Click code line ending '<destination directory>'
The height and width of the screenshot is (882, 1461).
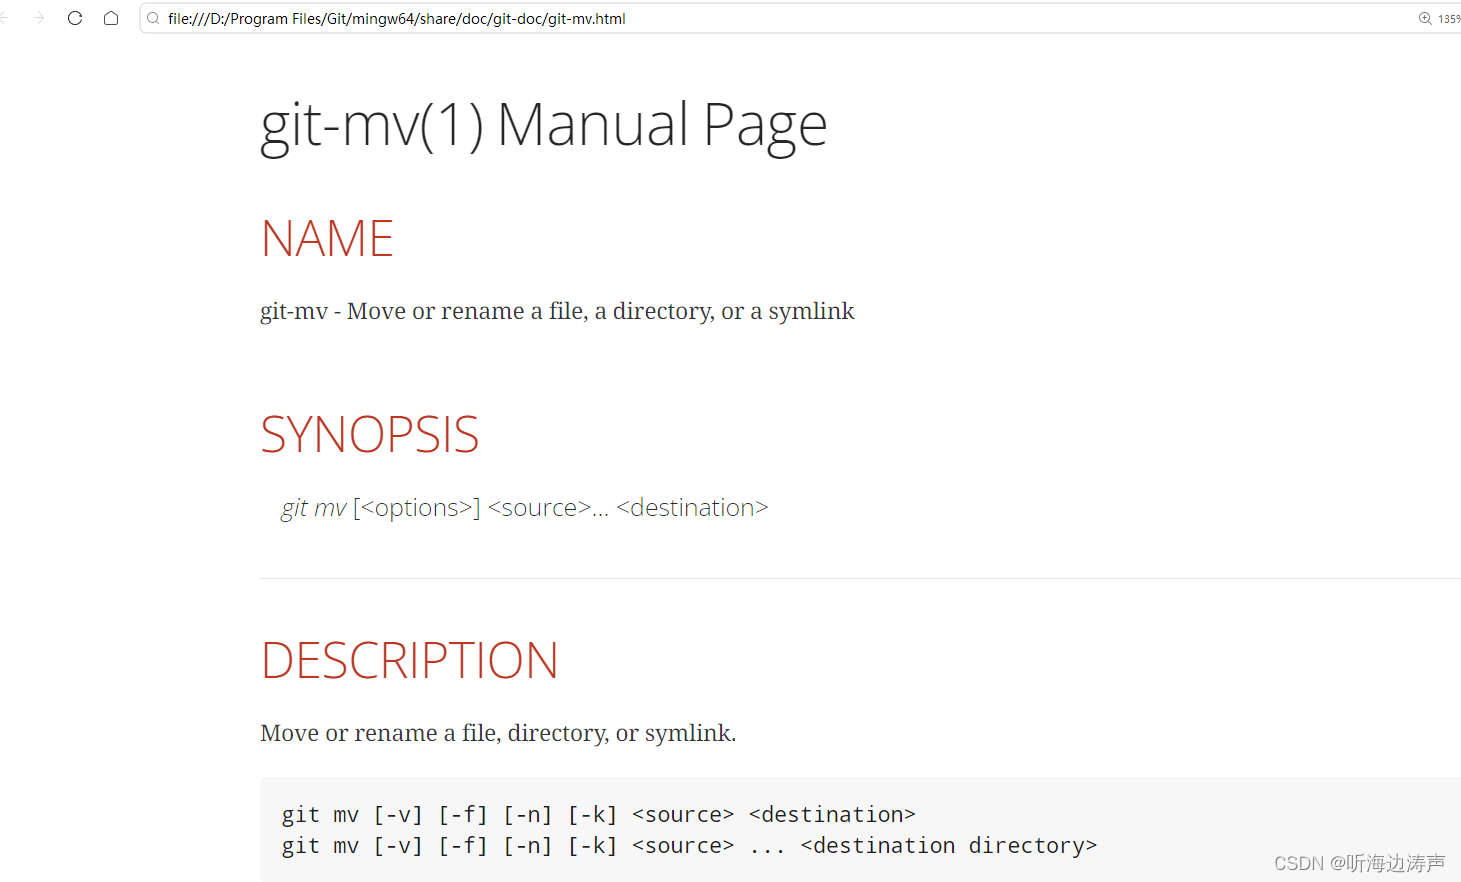coord(689,846)
